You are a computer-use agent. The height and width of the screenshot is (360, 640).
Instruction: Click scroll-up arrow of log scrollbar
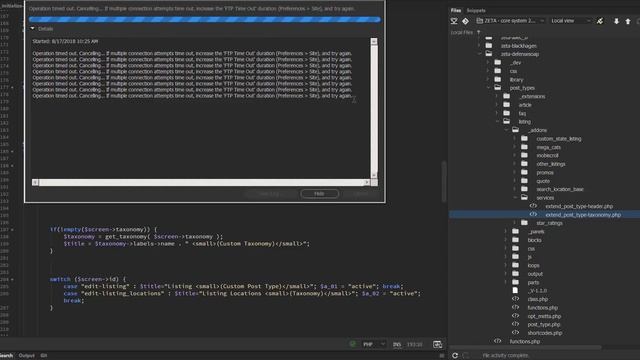point(374,41)
